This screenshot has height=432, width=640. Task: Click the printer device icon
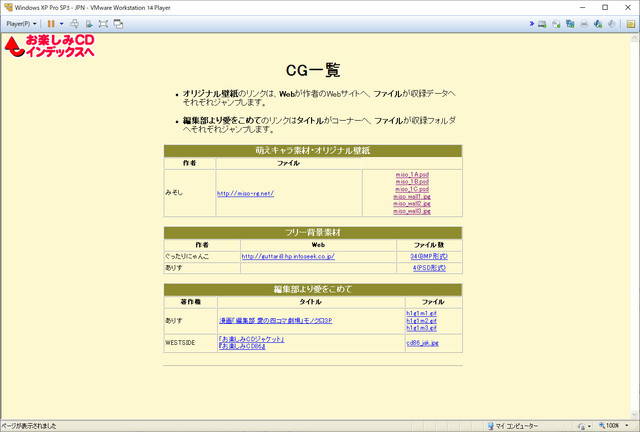pos(584,24)
